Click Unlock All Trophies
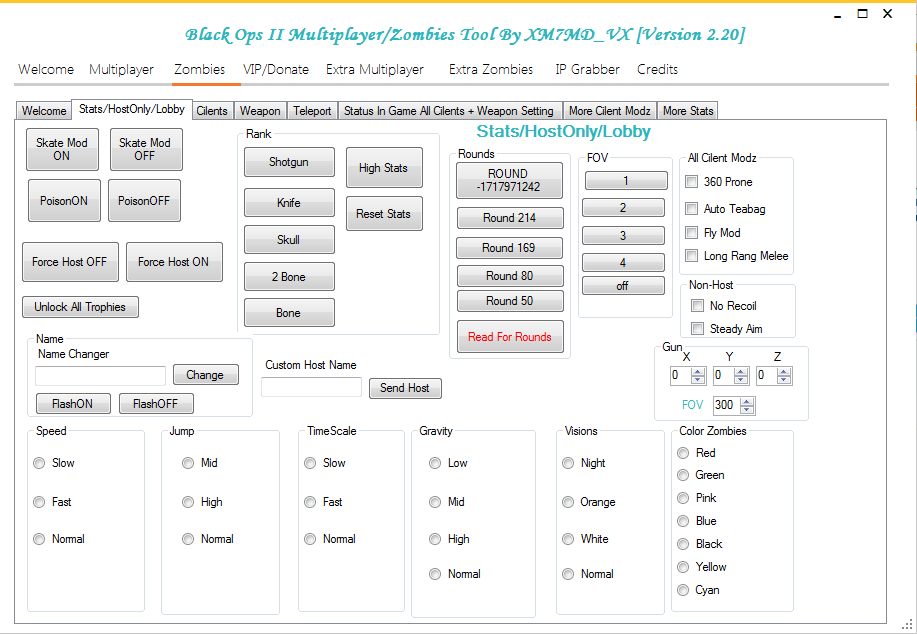 (80, 307)
